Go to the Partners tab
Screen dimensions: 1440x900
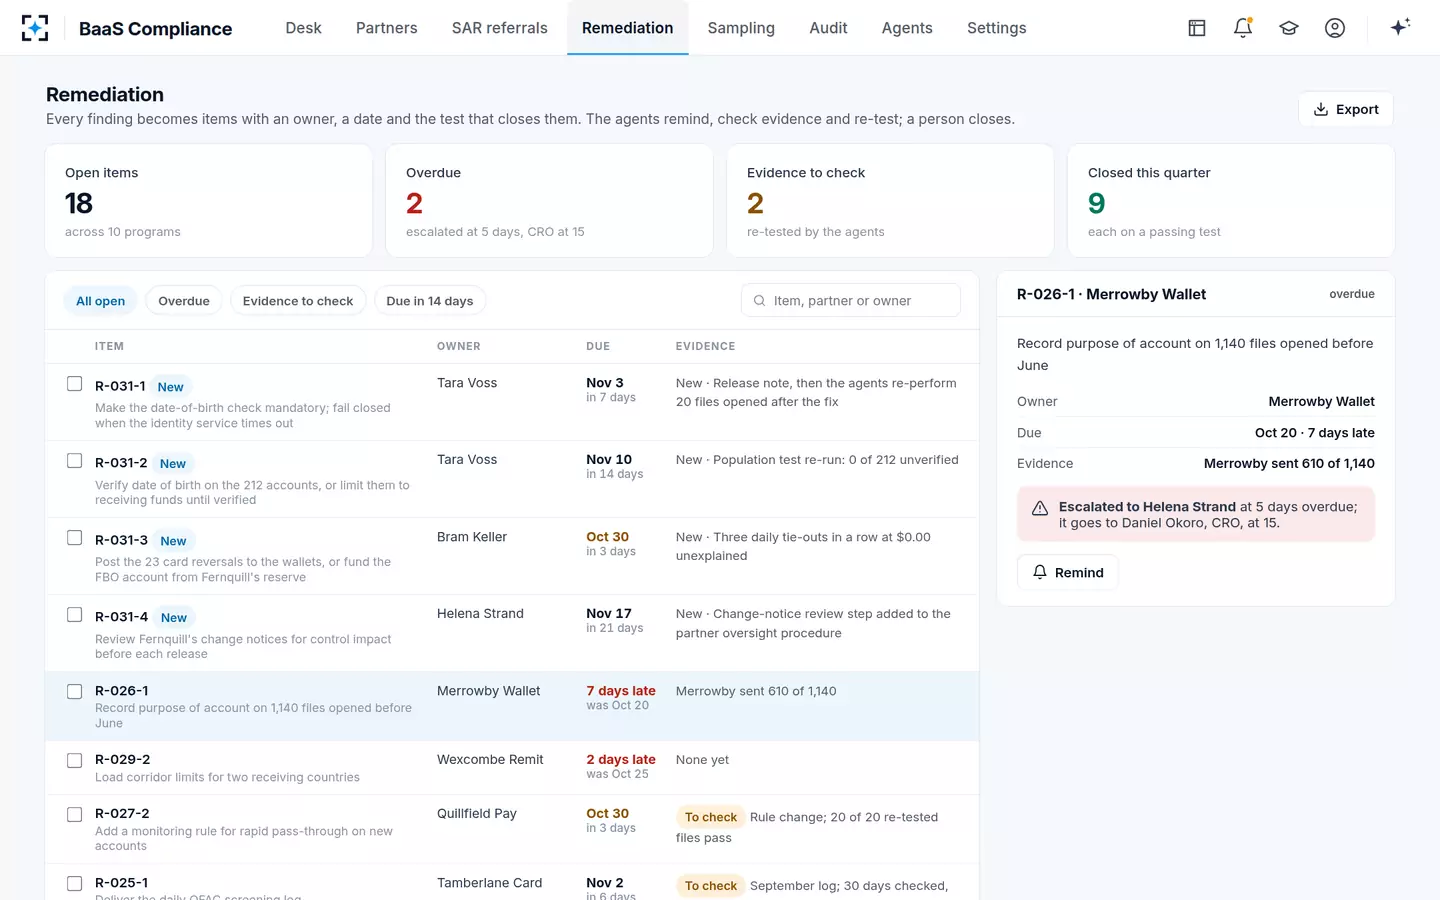pos(387,28)
